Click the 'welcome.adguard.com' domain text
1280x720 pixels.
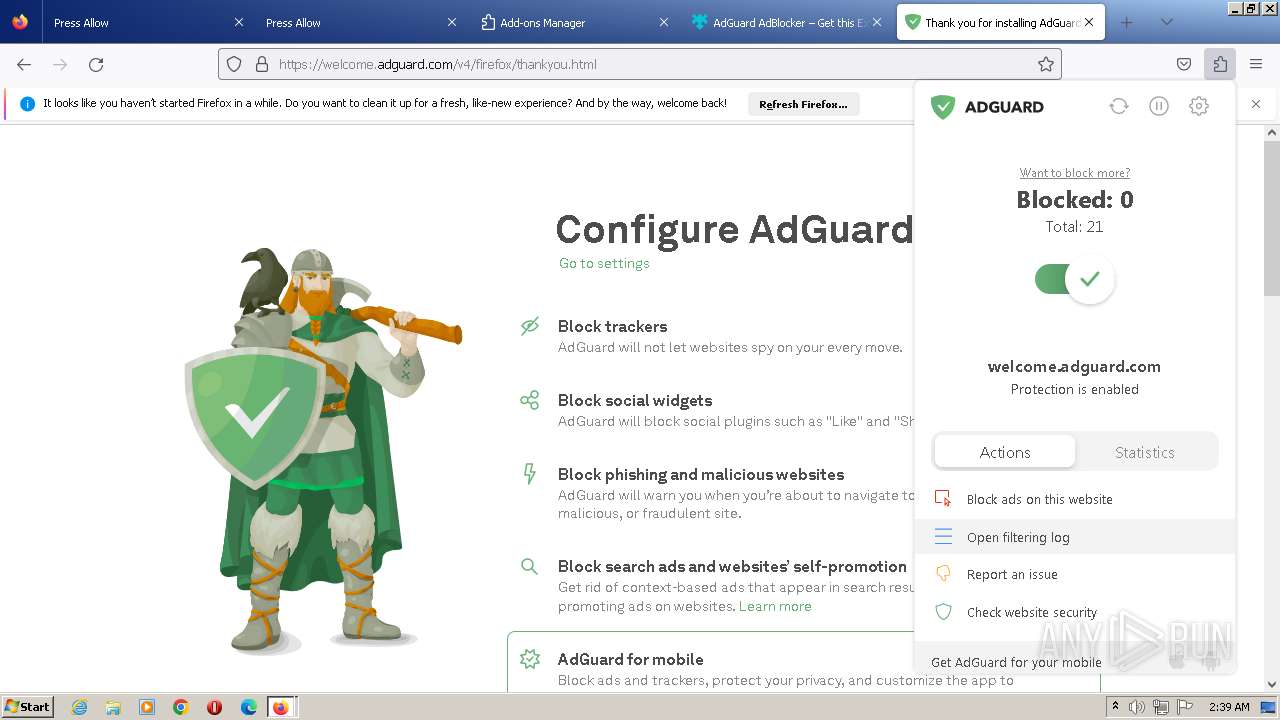click(1074, 366)
